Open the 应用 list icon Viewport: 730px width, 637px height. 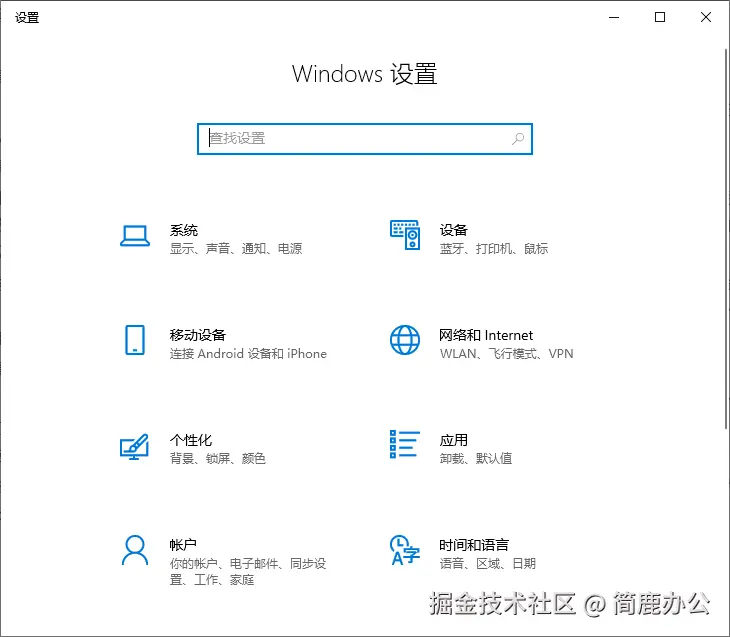(405, 444)
